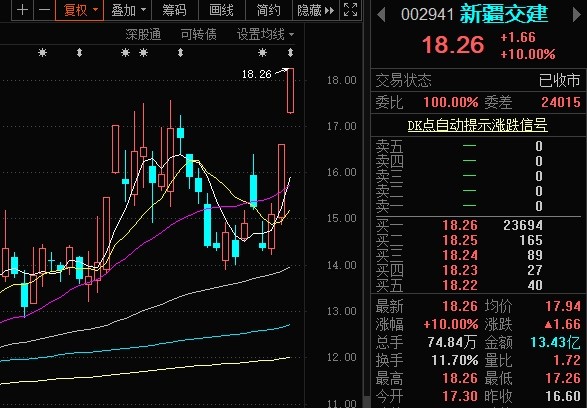Switch to 简约 view
The height and width of the screenshot is (408, 587).
(x=268, y=10)
